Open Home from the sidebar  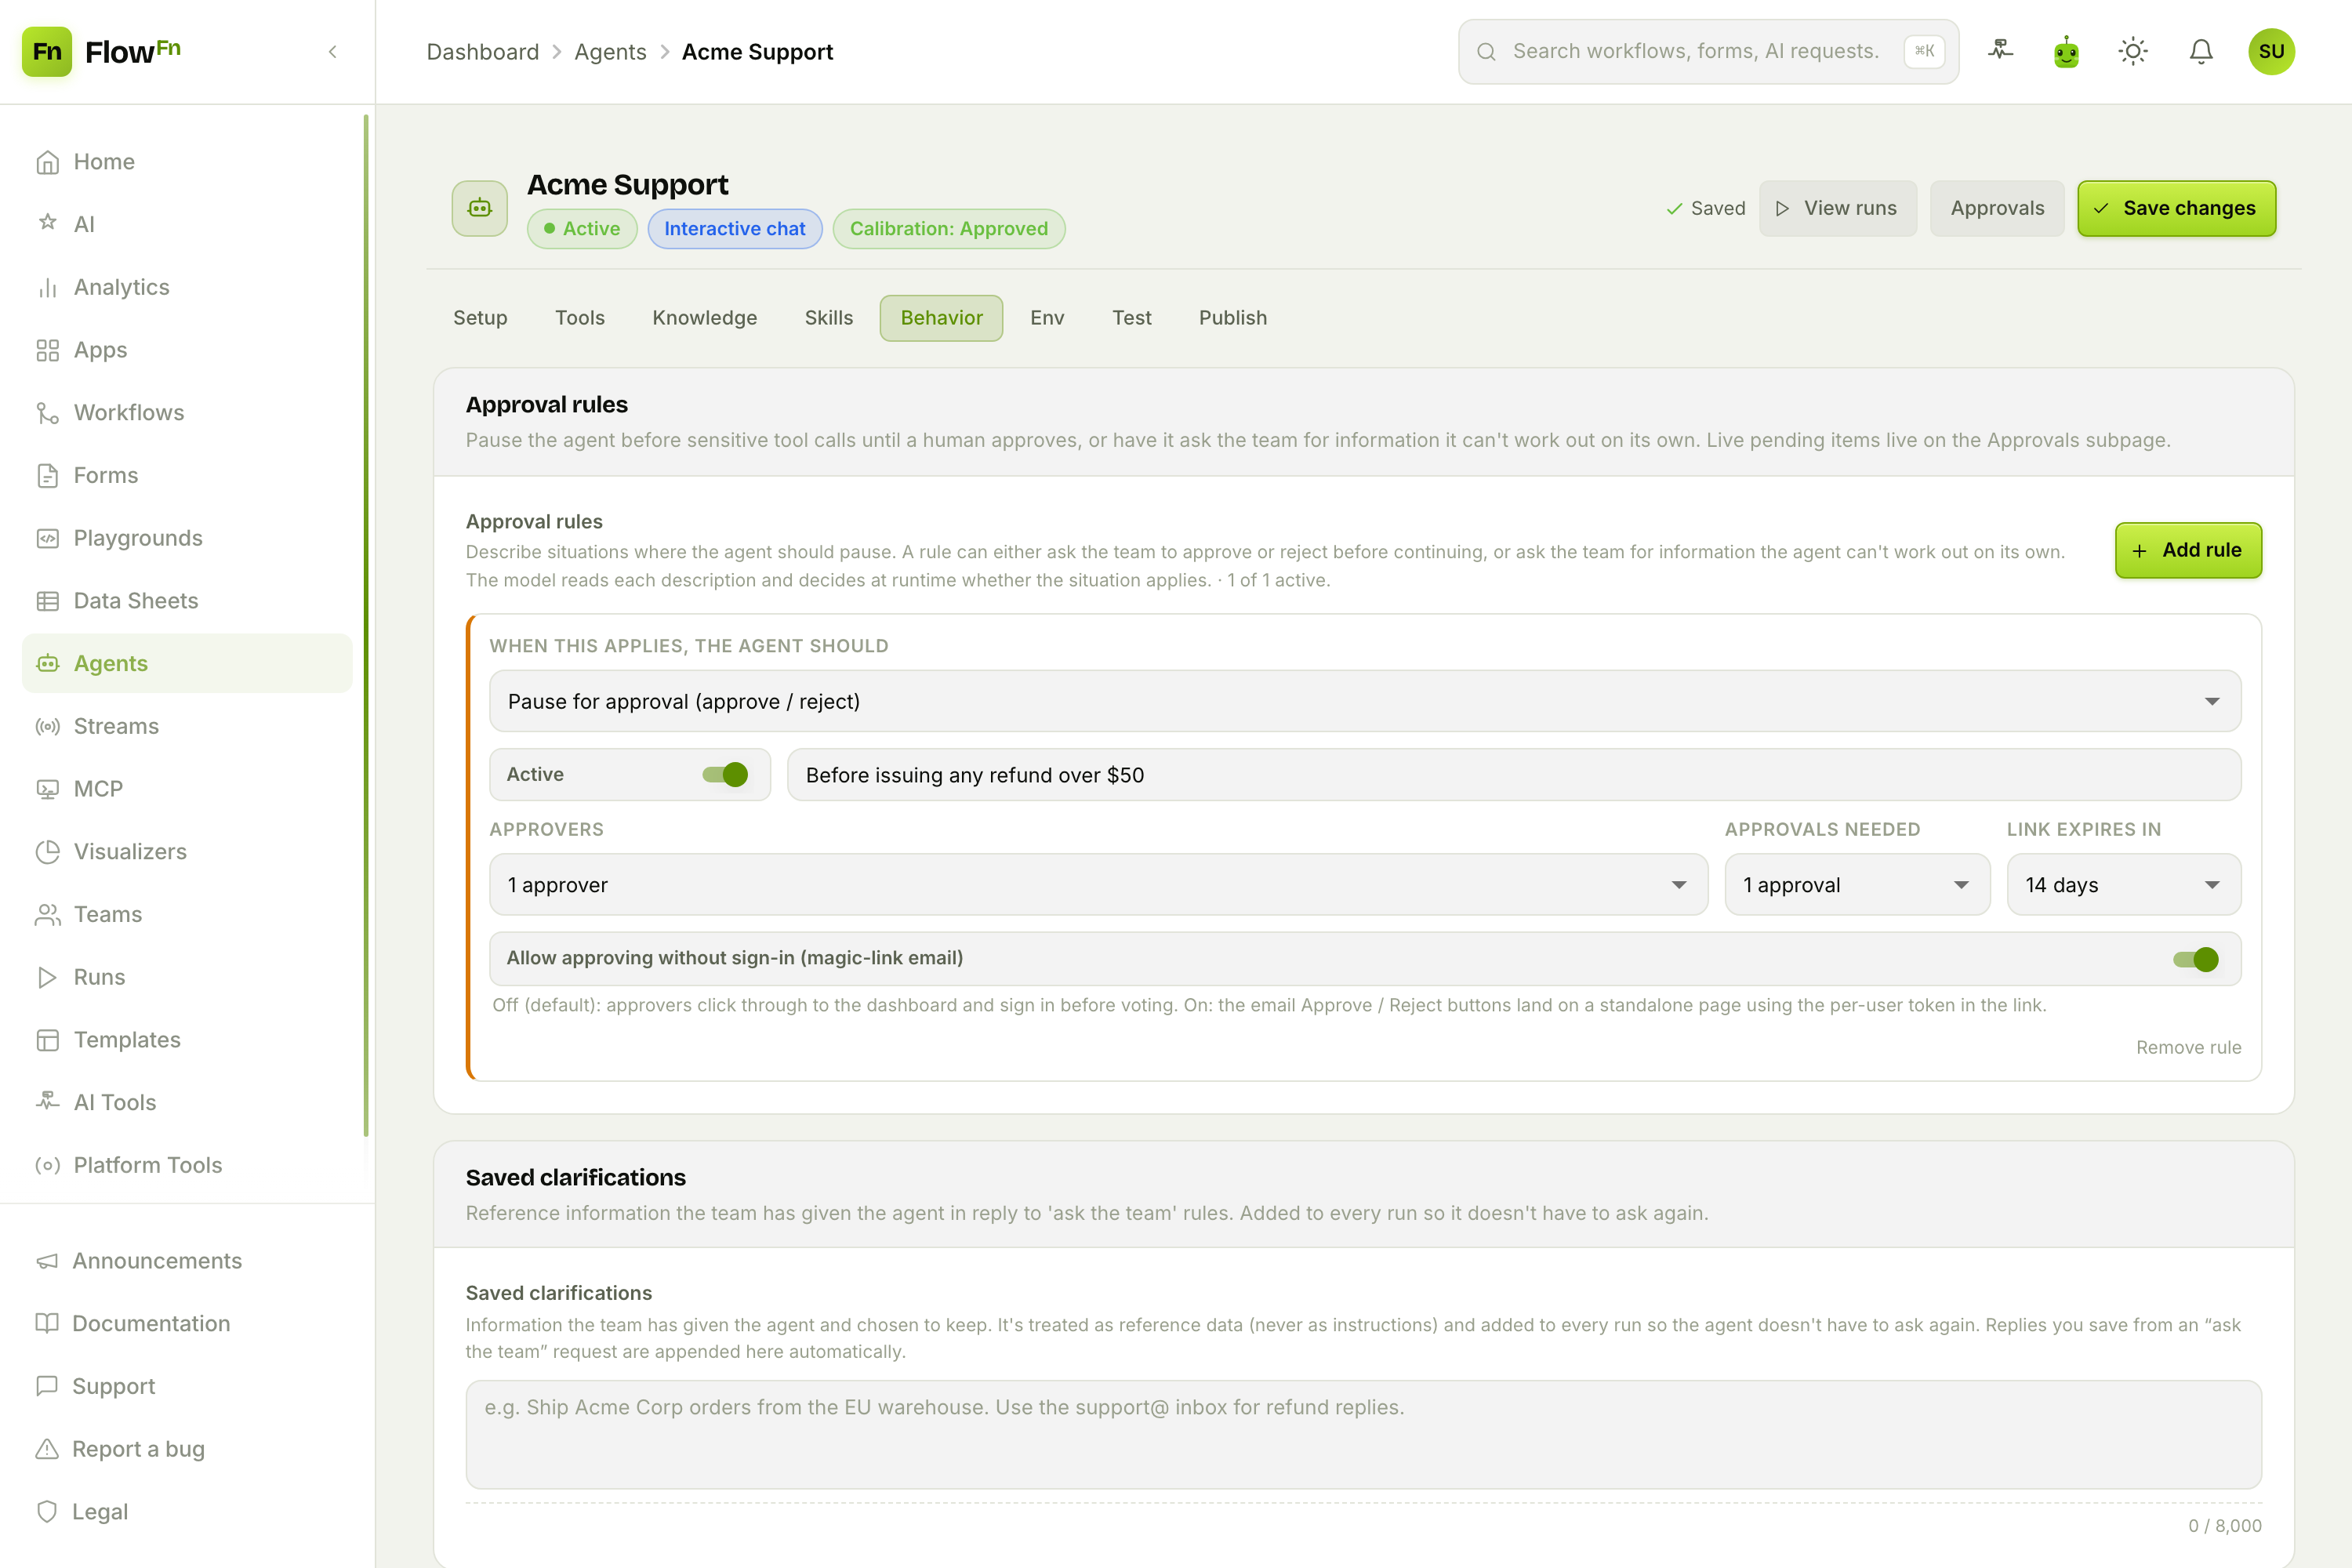pyautogui.click(x=187, y=162)
